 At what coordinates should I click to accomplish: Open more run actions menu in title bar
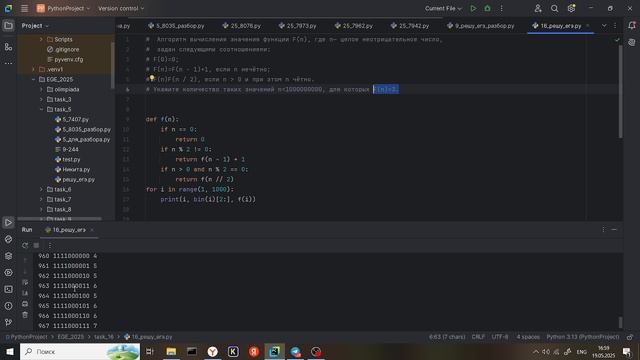pos(502,8)
